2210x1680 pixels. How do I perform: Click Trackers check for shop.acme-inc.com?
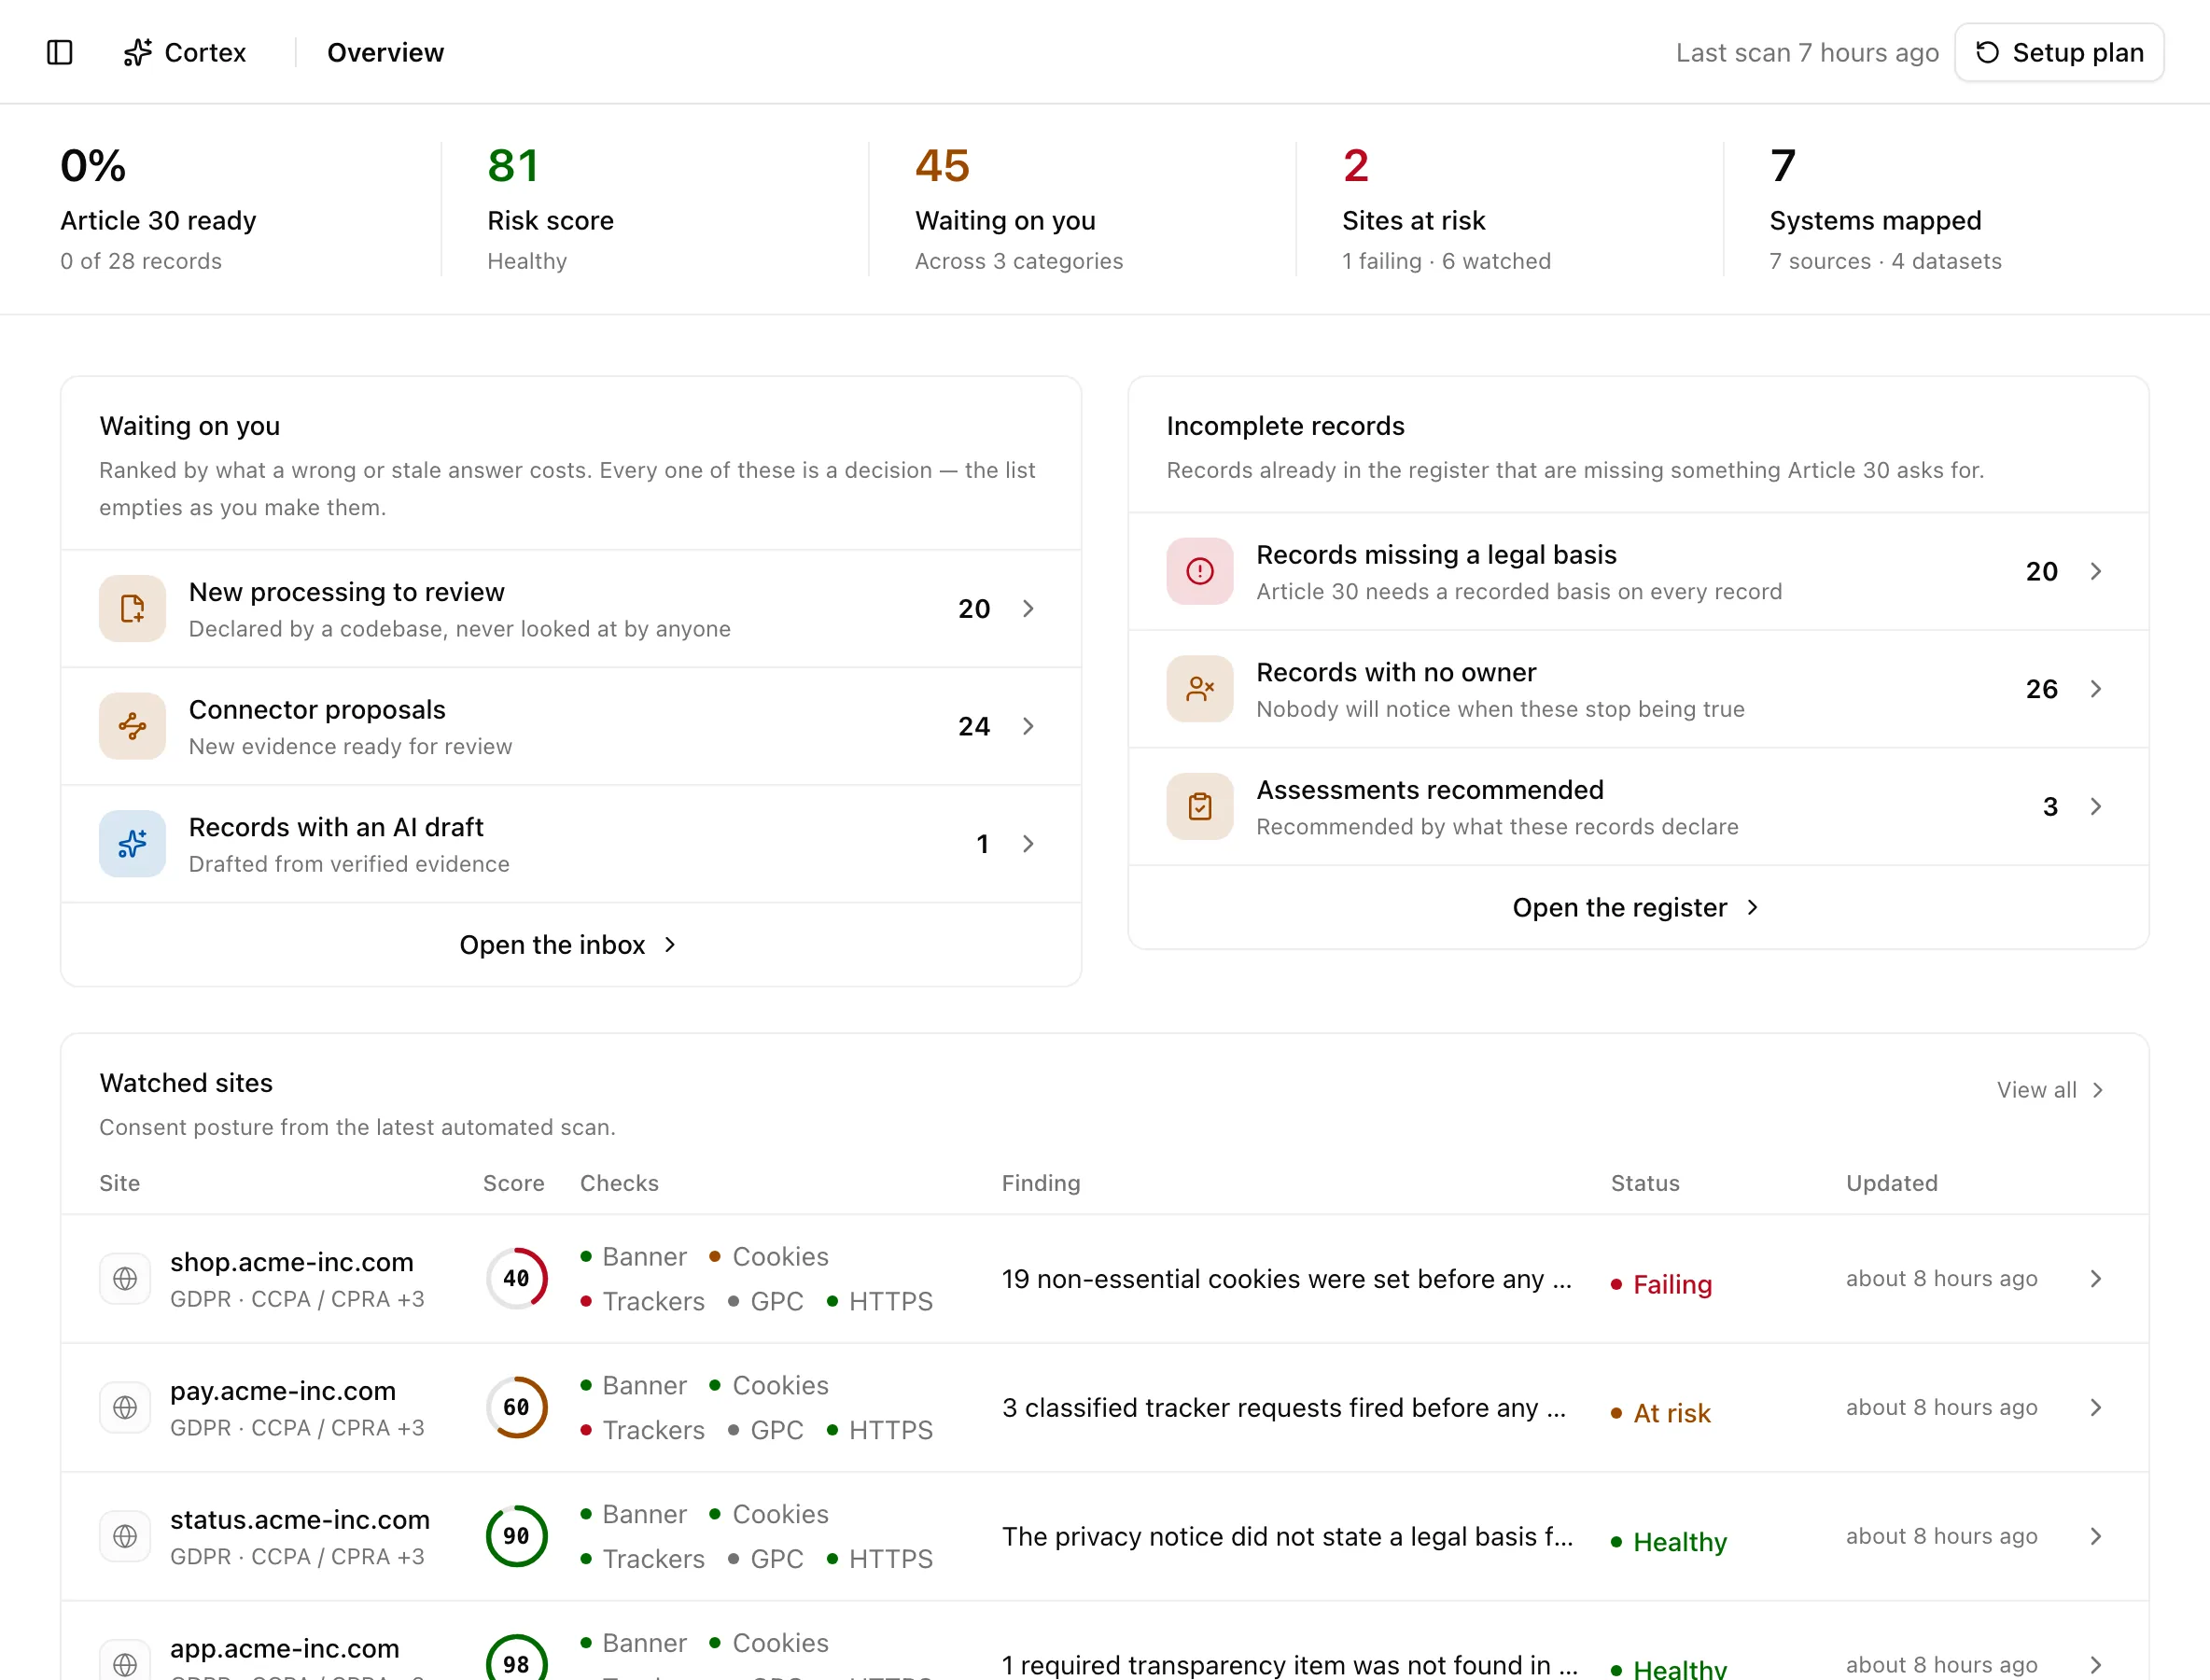pyautogui.click(x=642, y=1301)
